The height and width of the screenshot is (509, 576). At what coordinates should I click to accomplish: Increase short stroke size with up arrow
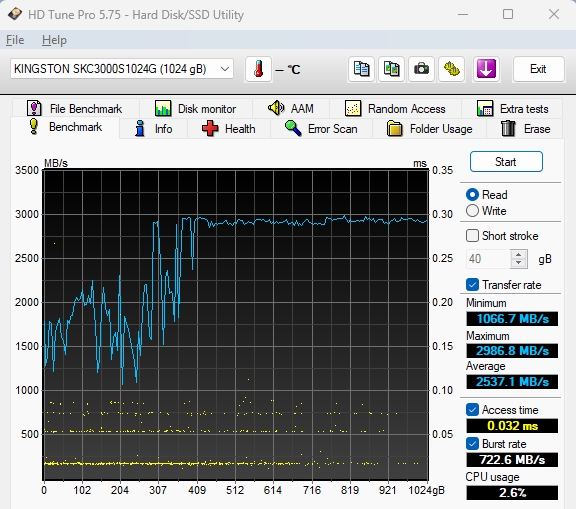click(x=518, y=254)
